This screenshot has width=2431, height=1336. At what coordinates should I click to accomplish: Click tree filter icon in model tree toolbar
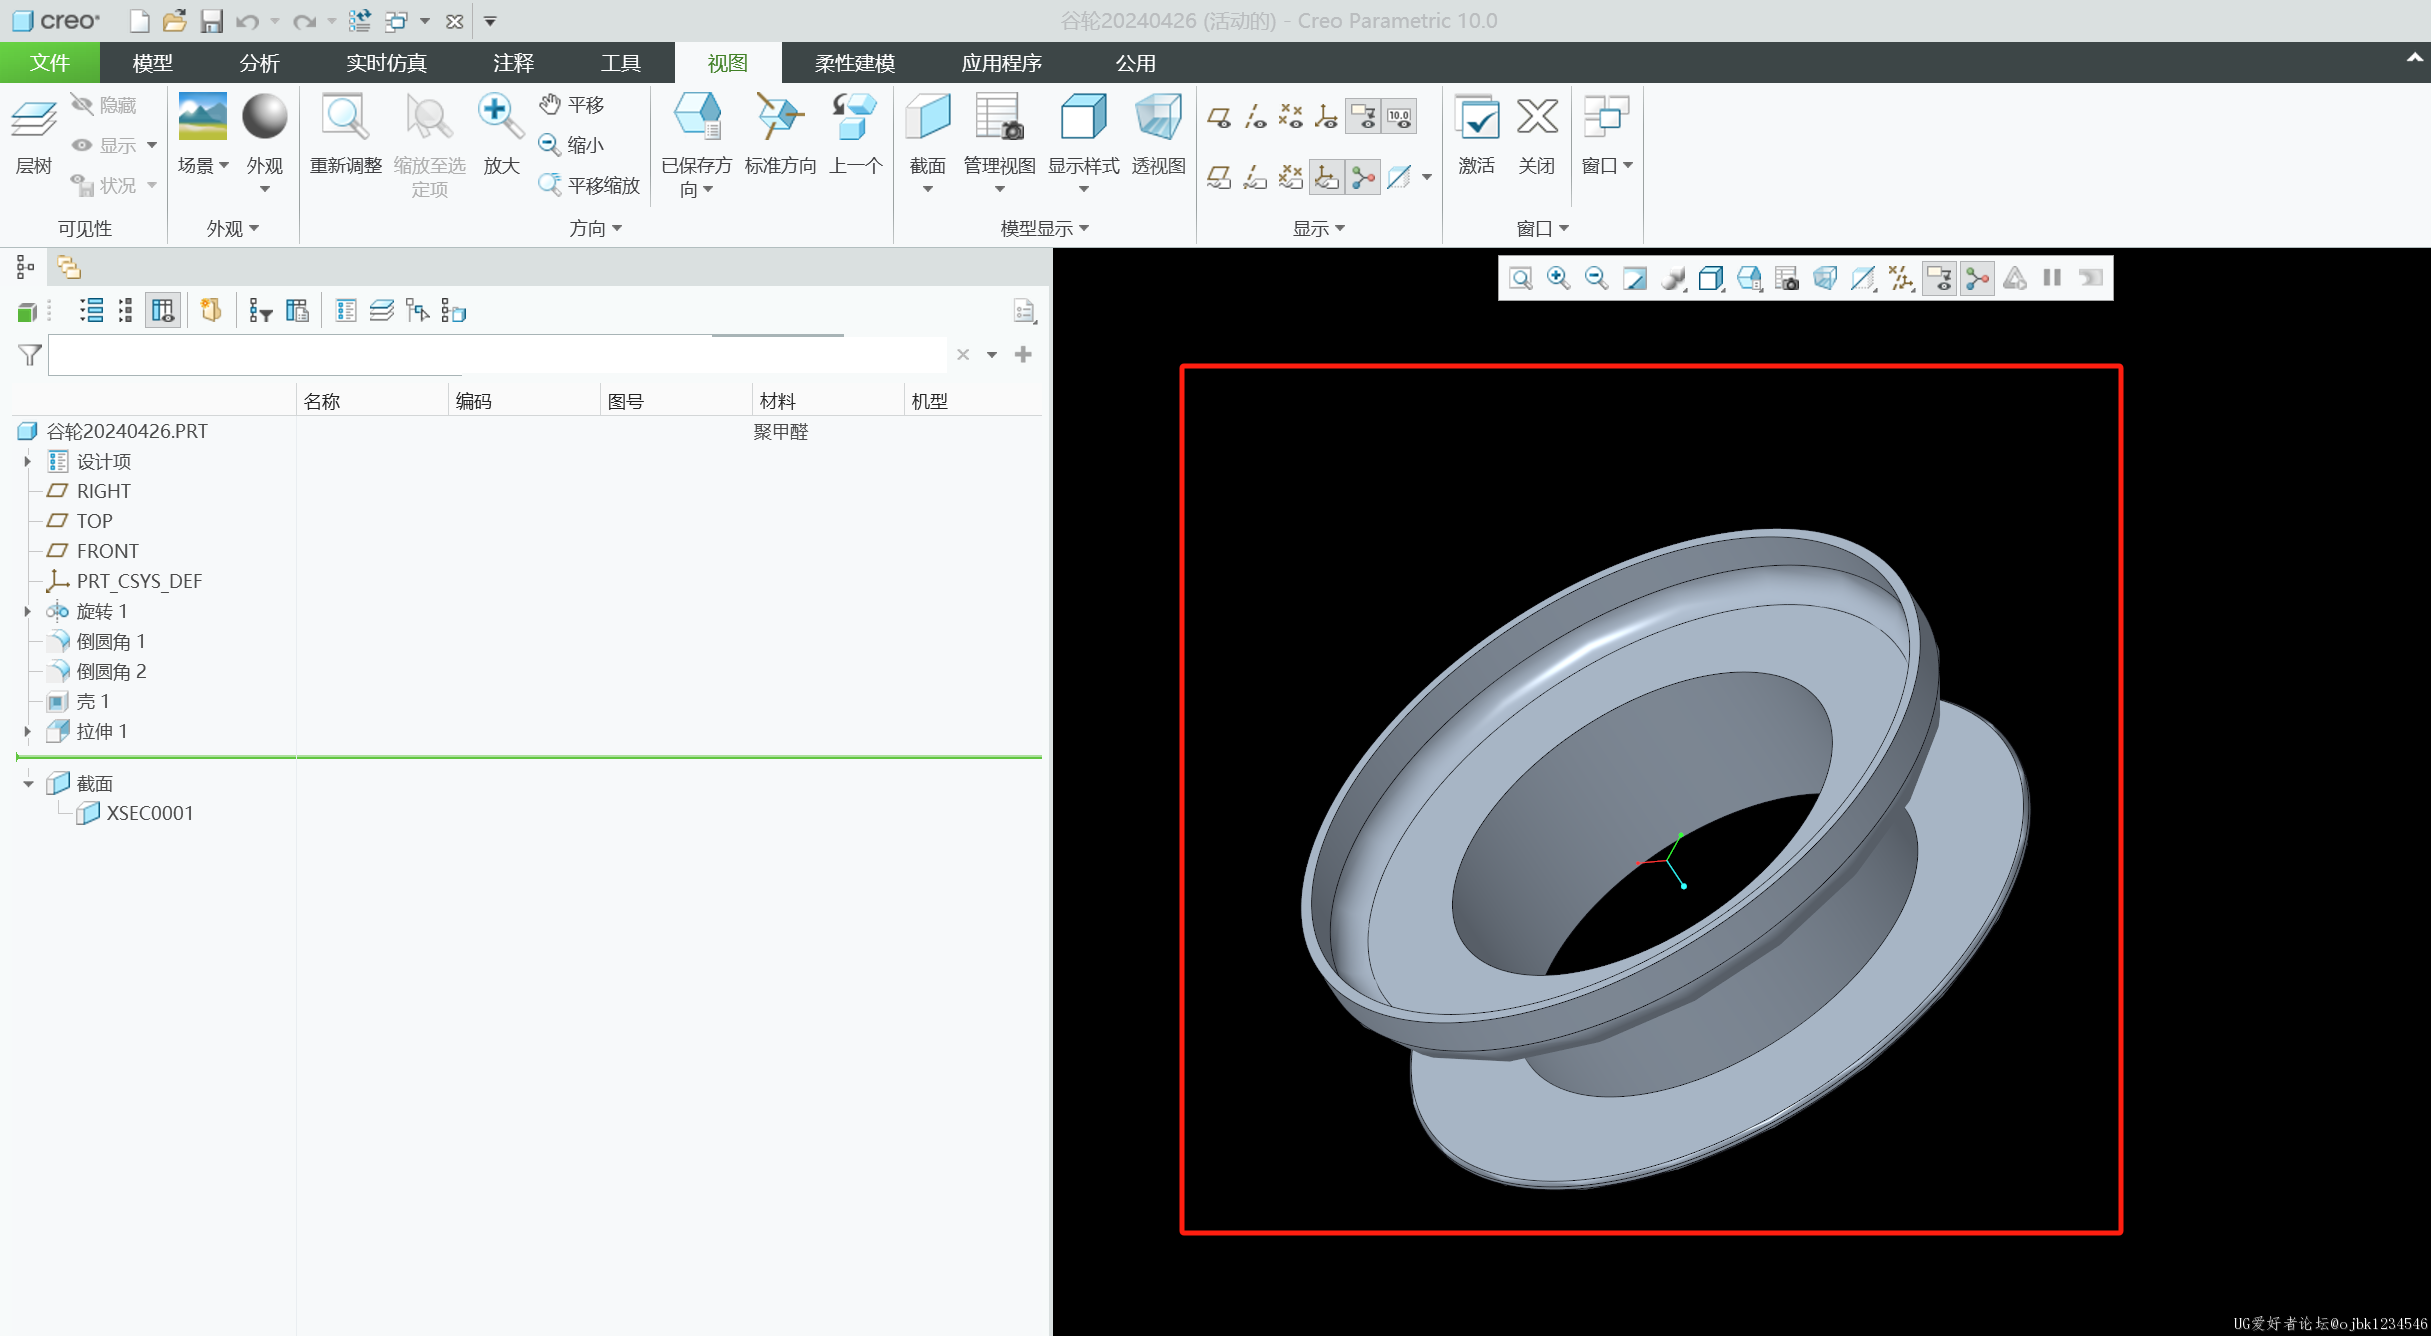tap(260, 311)
